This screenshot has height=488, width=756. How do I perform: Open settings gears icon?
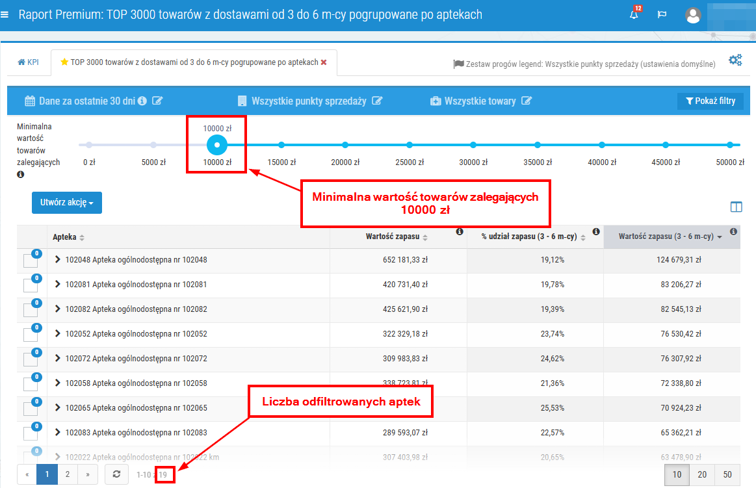tap(735, 61)
